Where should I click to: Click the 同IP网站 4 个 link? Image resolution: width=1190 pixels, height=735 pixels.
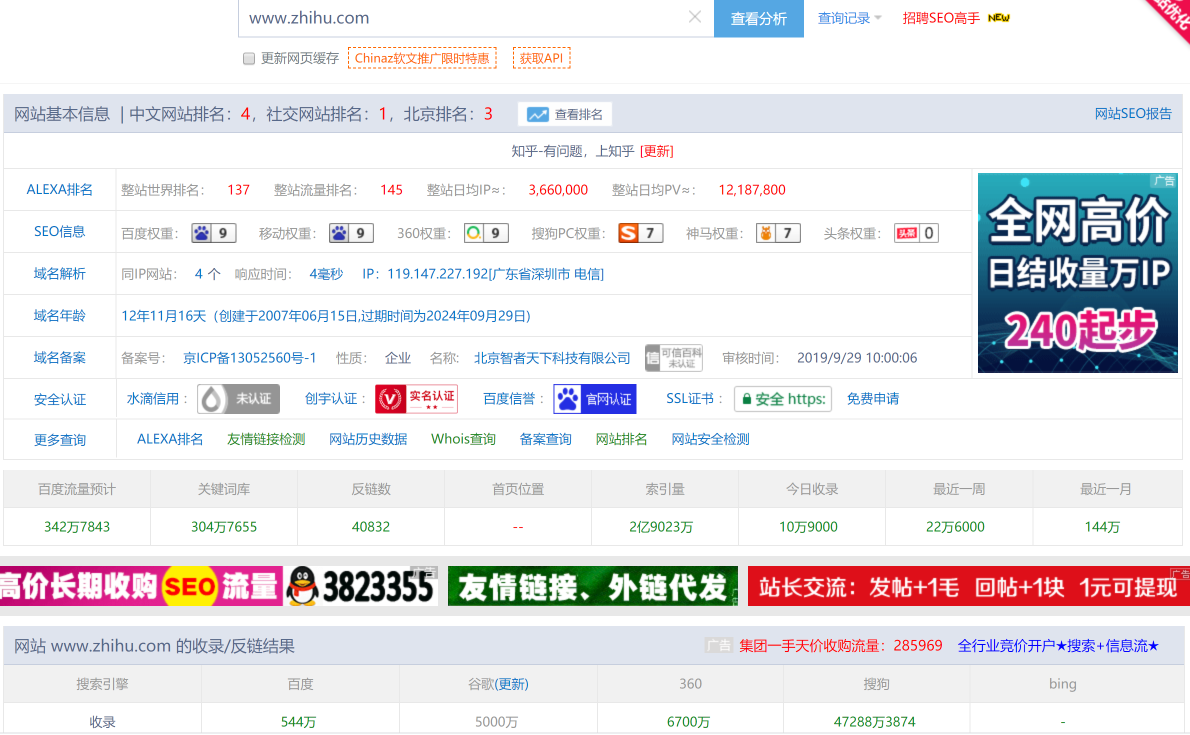click(207, 274)
